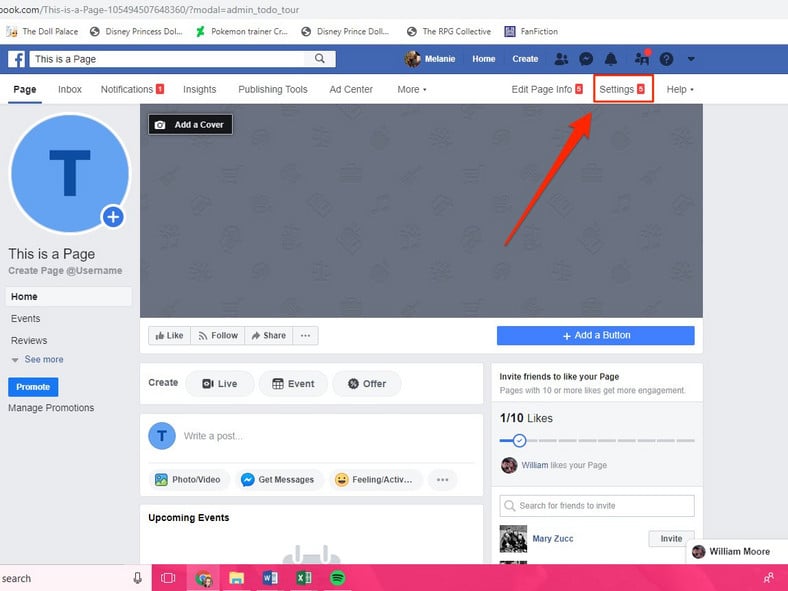The width and height of the screenshot is (788, 591).
Task: Click the Facebook search input field
Action: (x=167, y=59)
